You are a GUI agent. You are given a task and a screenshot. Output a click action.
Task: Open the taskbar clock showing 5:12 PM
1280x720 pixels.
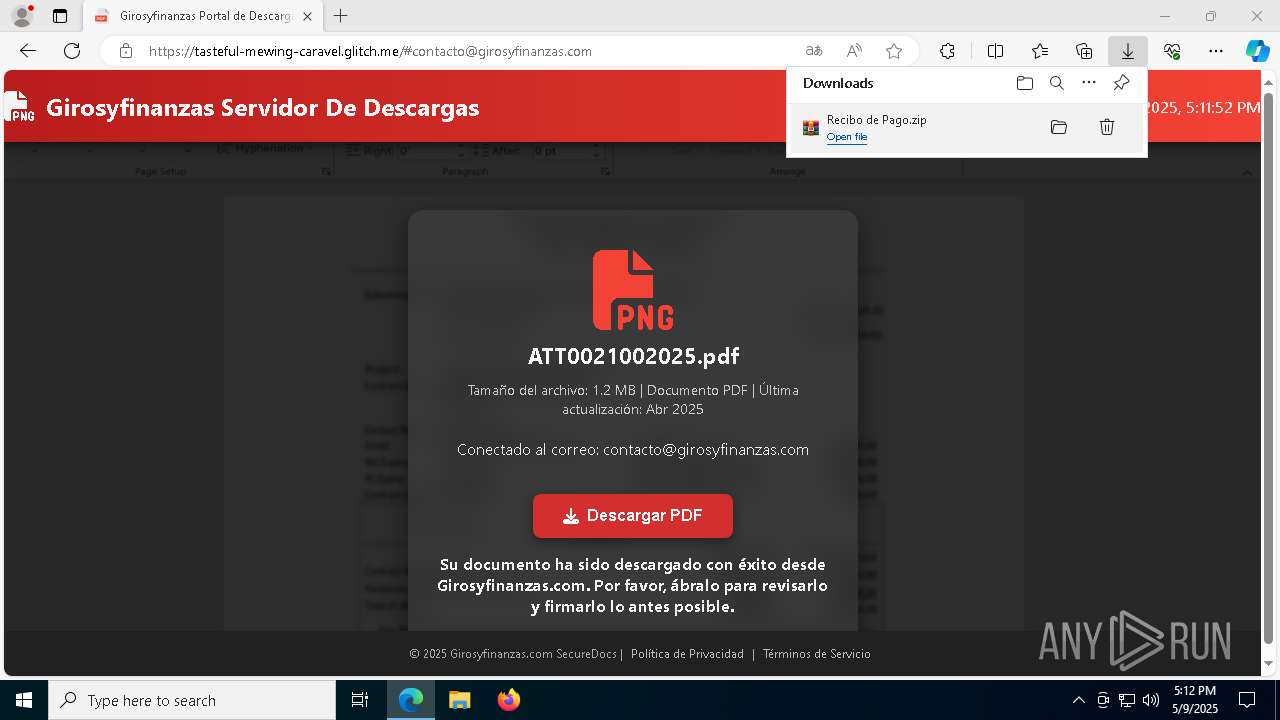coord(1195,700)
